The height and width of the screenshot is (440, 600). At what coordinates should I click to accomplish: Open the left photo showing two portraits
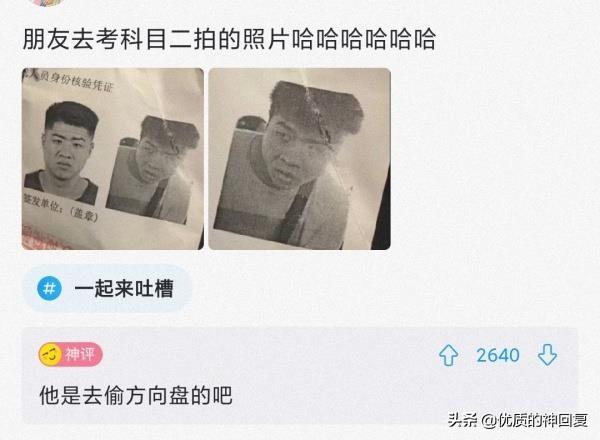tap(113, 159)
